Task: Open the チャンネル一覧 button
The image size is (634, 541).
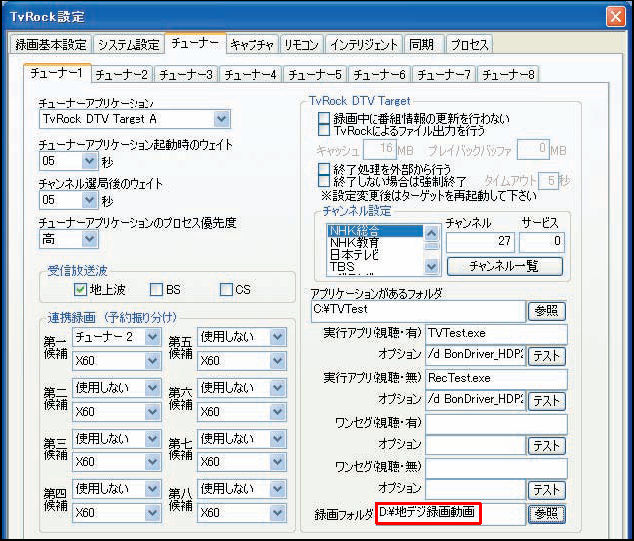Action: click(x=505, y=266)
